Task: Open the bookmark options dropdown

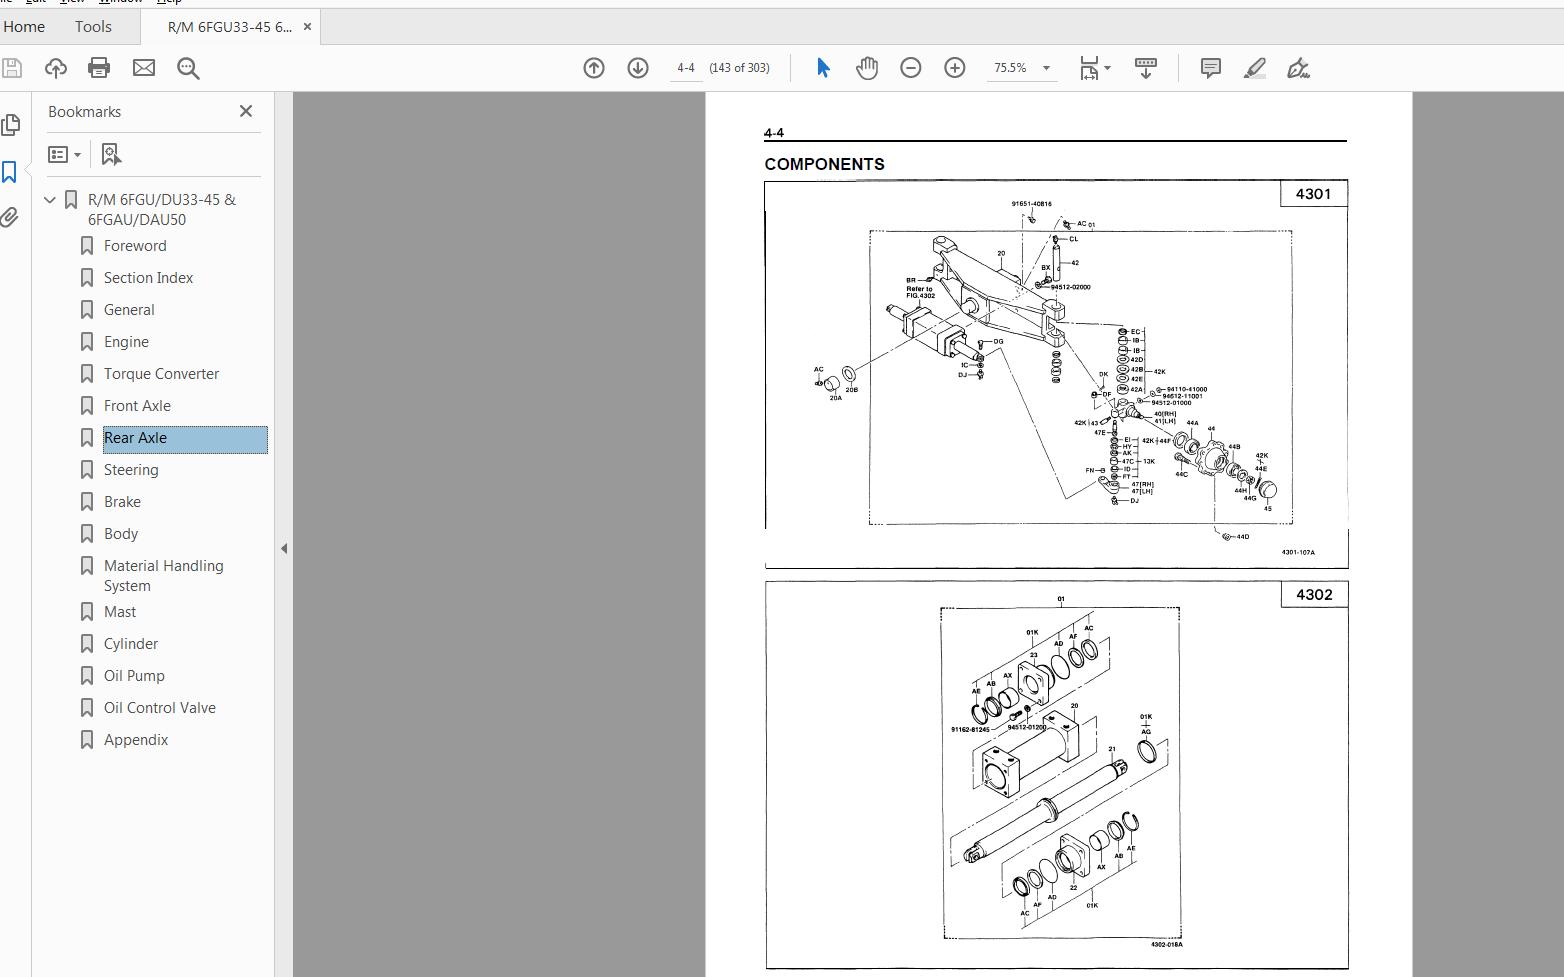Action: [63, 154]
